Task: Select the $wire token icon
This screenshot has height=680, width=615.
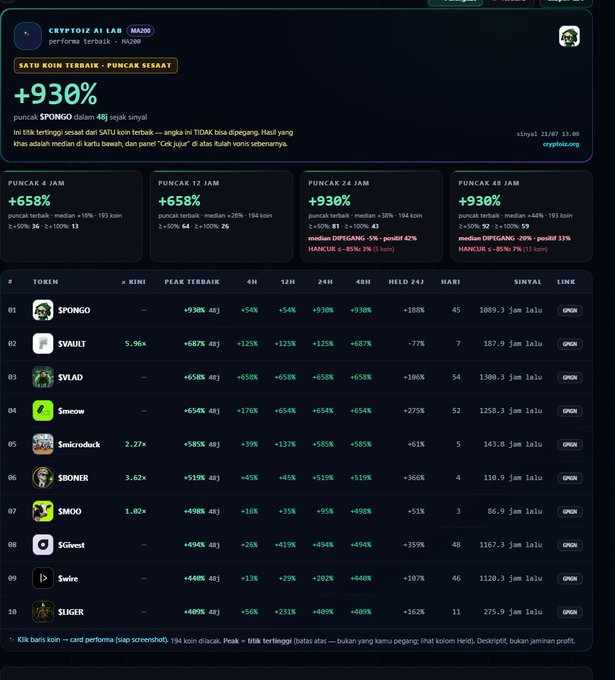Action: 43,578
